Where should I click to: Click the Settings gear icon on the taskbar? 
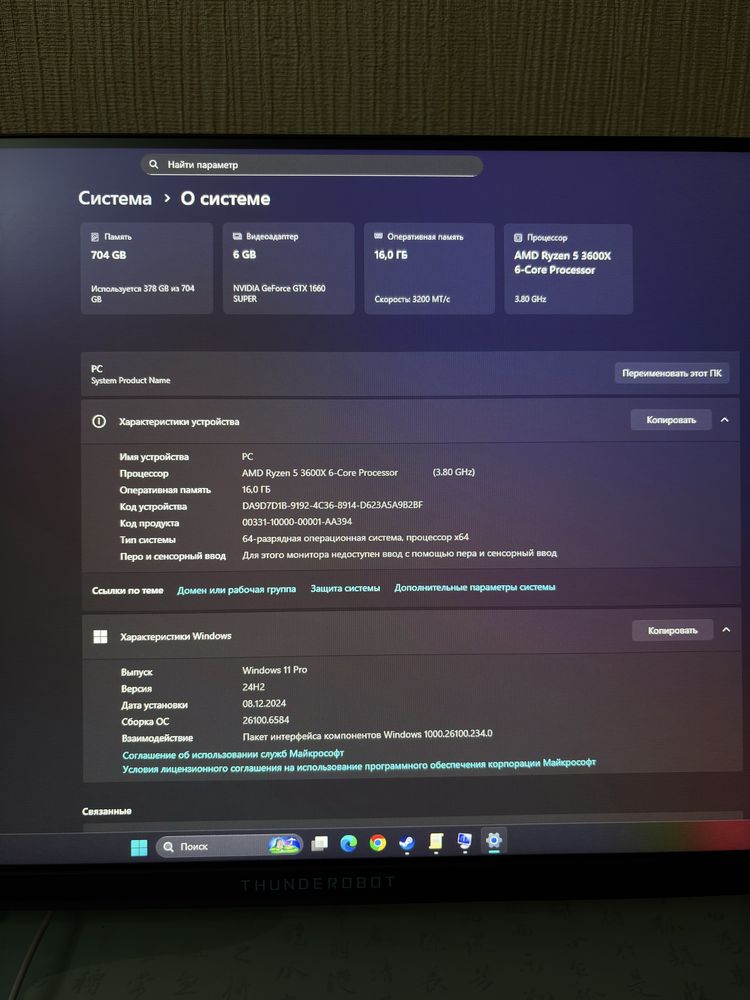point(494,841)
